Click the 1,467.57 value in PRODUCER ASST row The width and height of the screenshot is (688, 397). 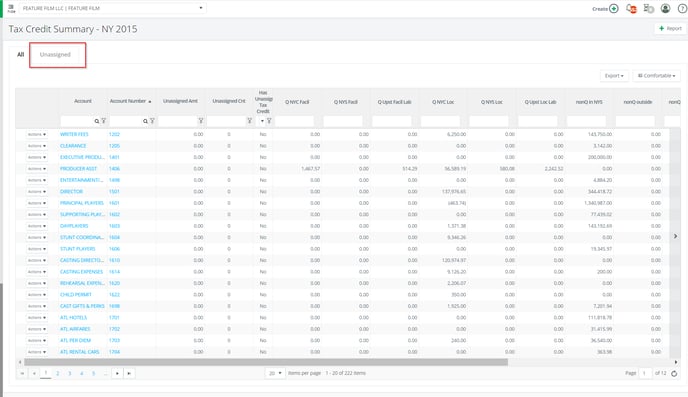click(311, 169)
